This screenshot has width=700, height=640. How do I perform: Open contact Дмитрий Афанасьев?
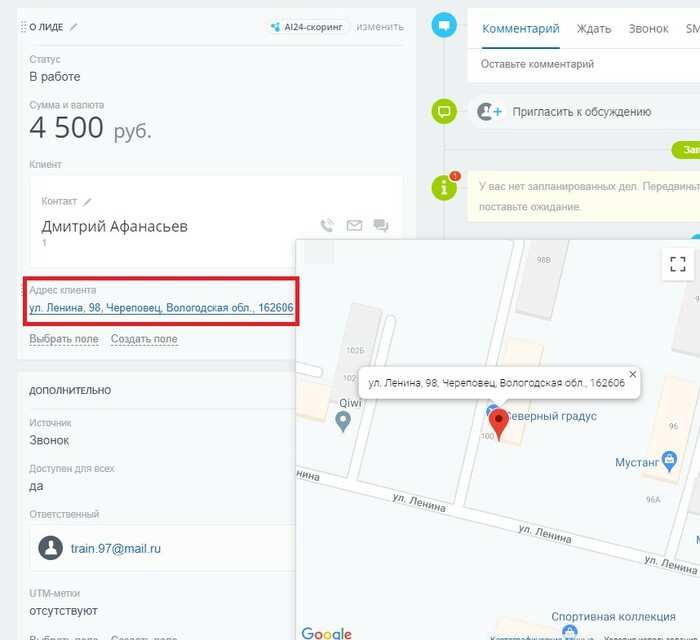click(x=115, y=227)
